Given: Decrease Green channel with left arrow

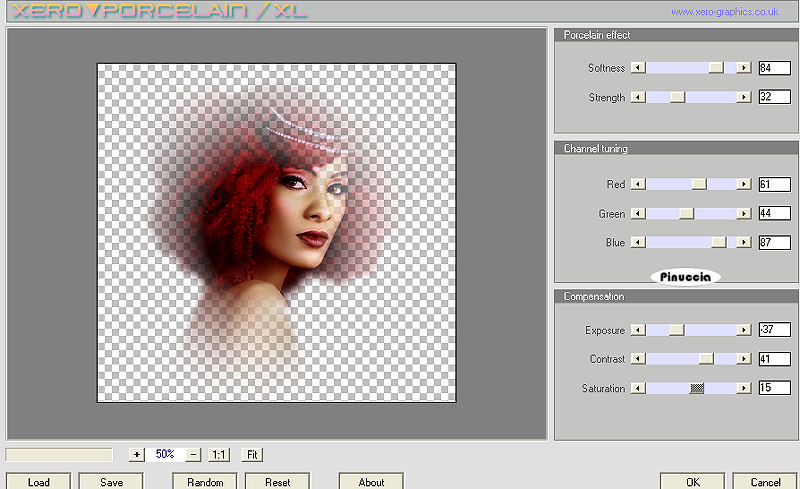Looking at the screenshot, I should (x=638, y=213).
